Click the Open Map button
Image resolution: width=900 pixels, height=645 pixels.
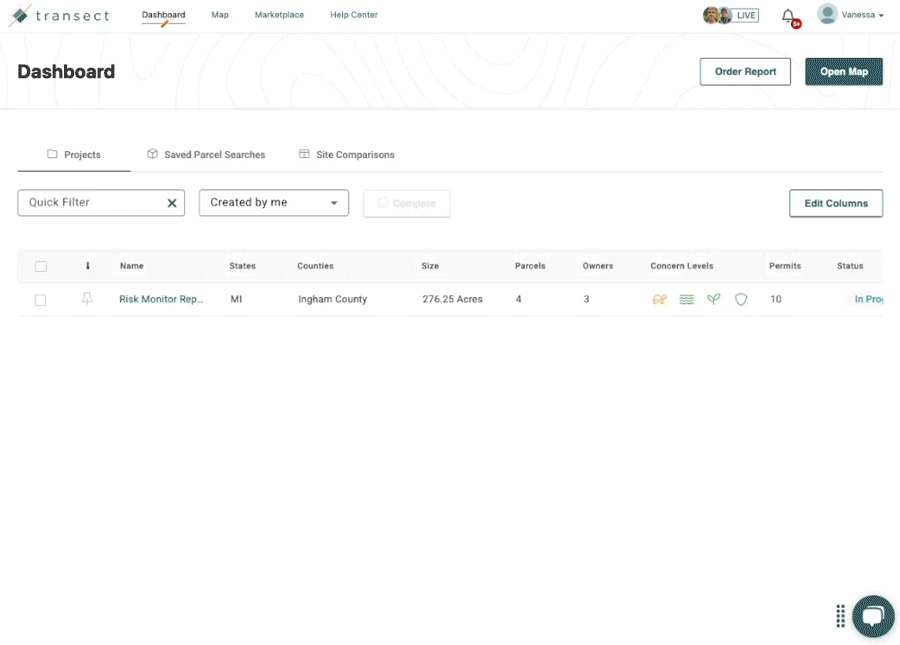[844, 72]
